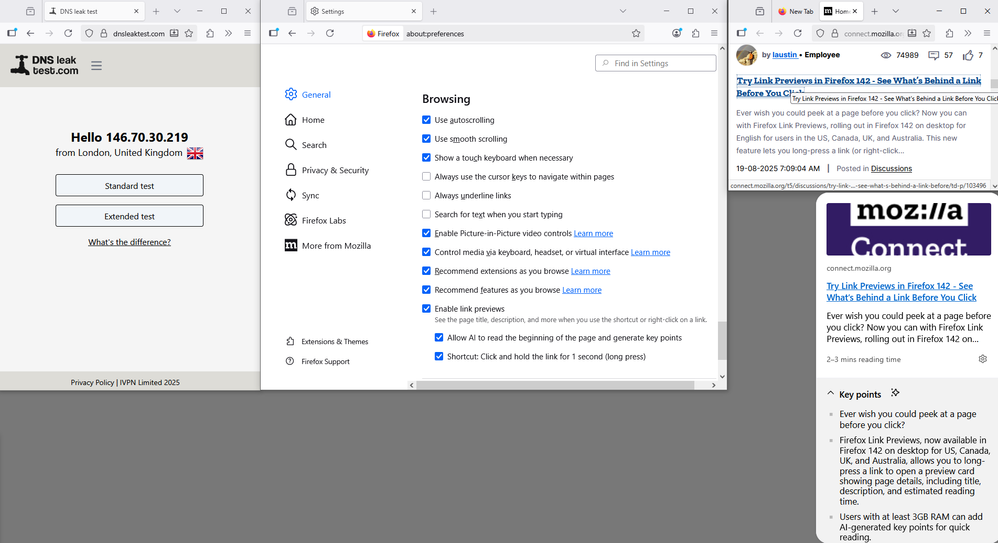Disable the Use autoscrolling checkbox

[x=427, y=120]
